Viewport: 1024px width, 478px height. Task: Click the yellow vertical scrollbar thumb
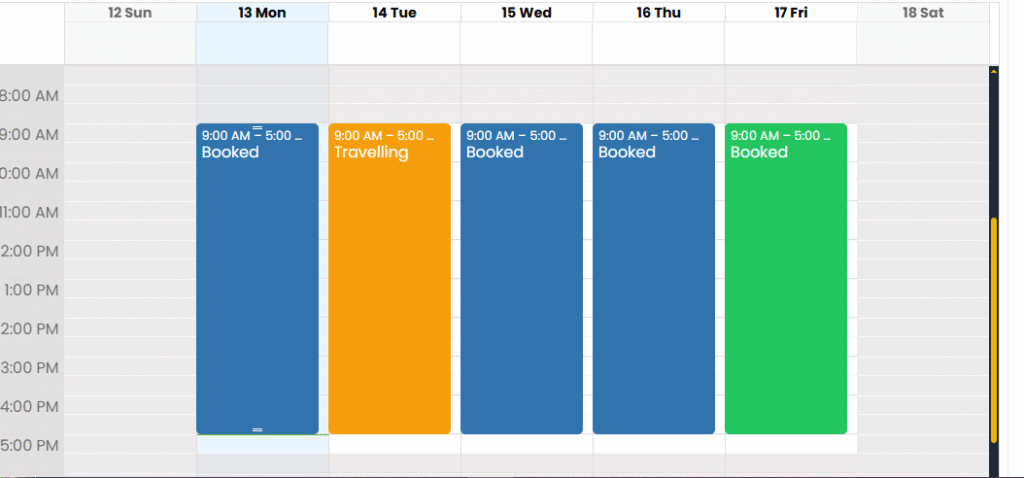click(x=993, y=330)
